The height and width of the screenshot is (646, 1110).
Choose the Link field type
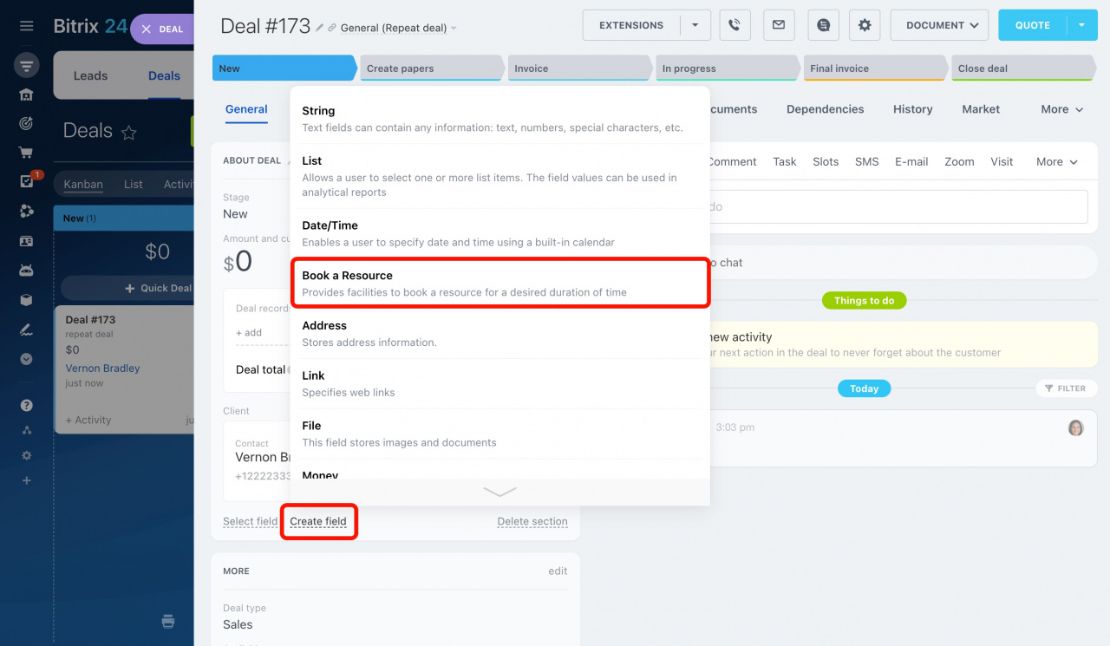(500, 383)
